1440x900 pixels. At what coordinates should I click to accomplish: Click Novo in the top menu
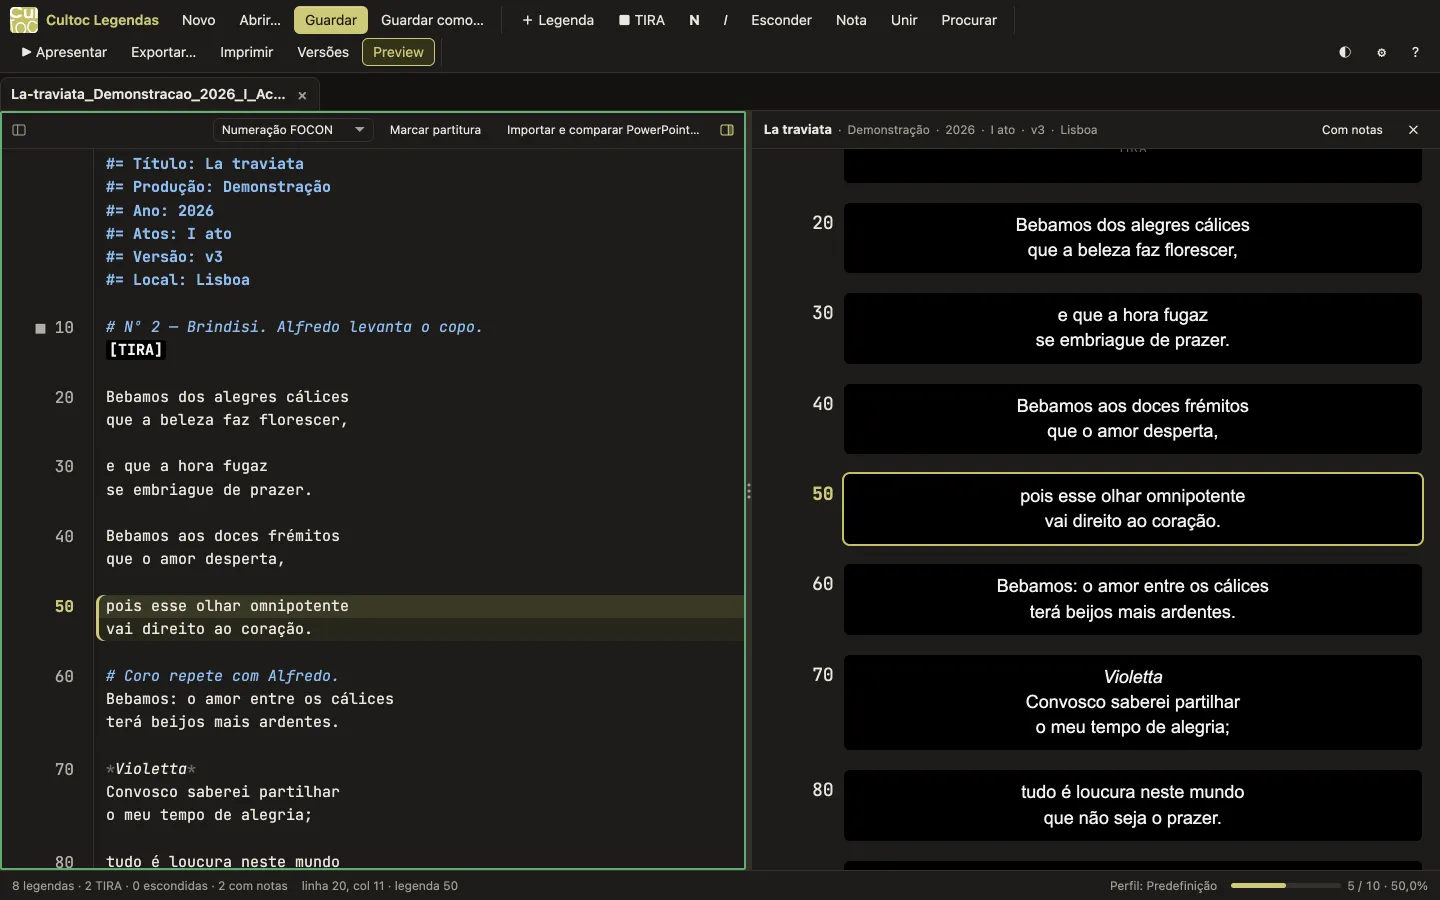point(199,20)
